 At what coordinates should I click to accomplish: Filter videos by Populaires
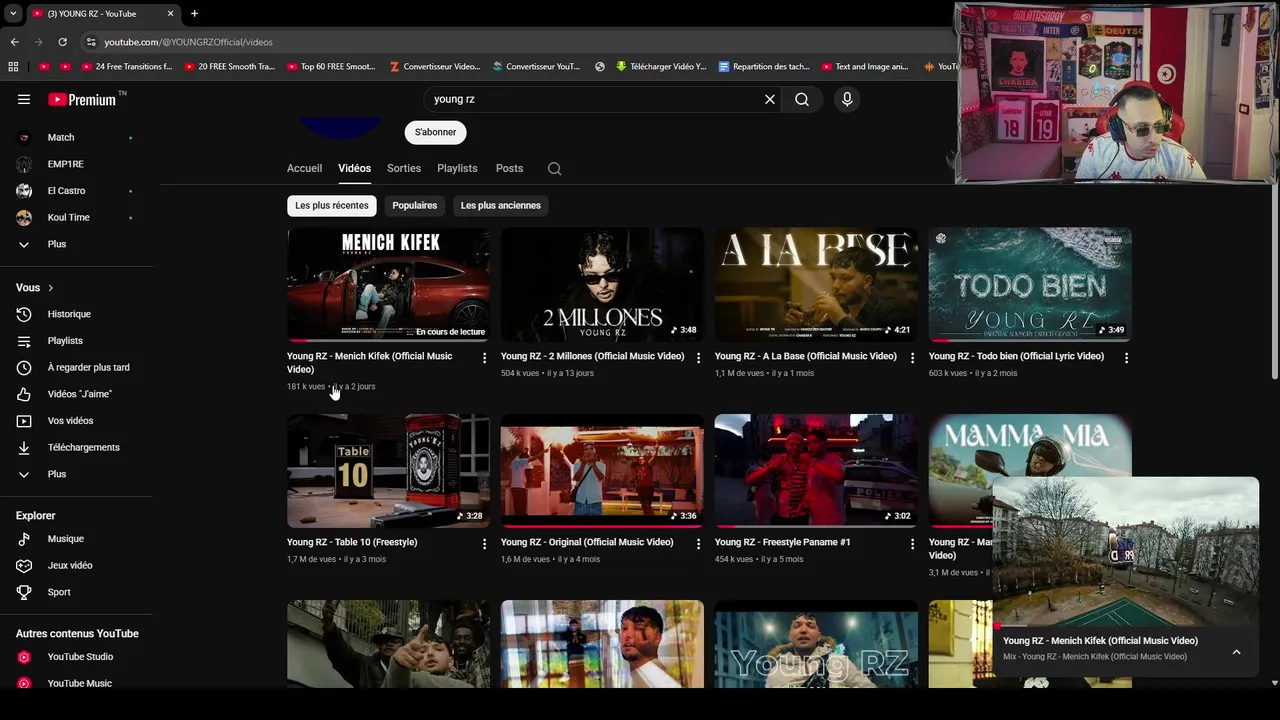click(415, 205)
